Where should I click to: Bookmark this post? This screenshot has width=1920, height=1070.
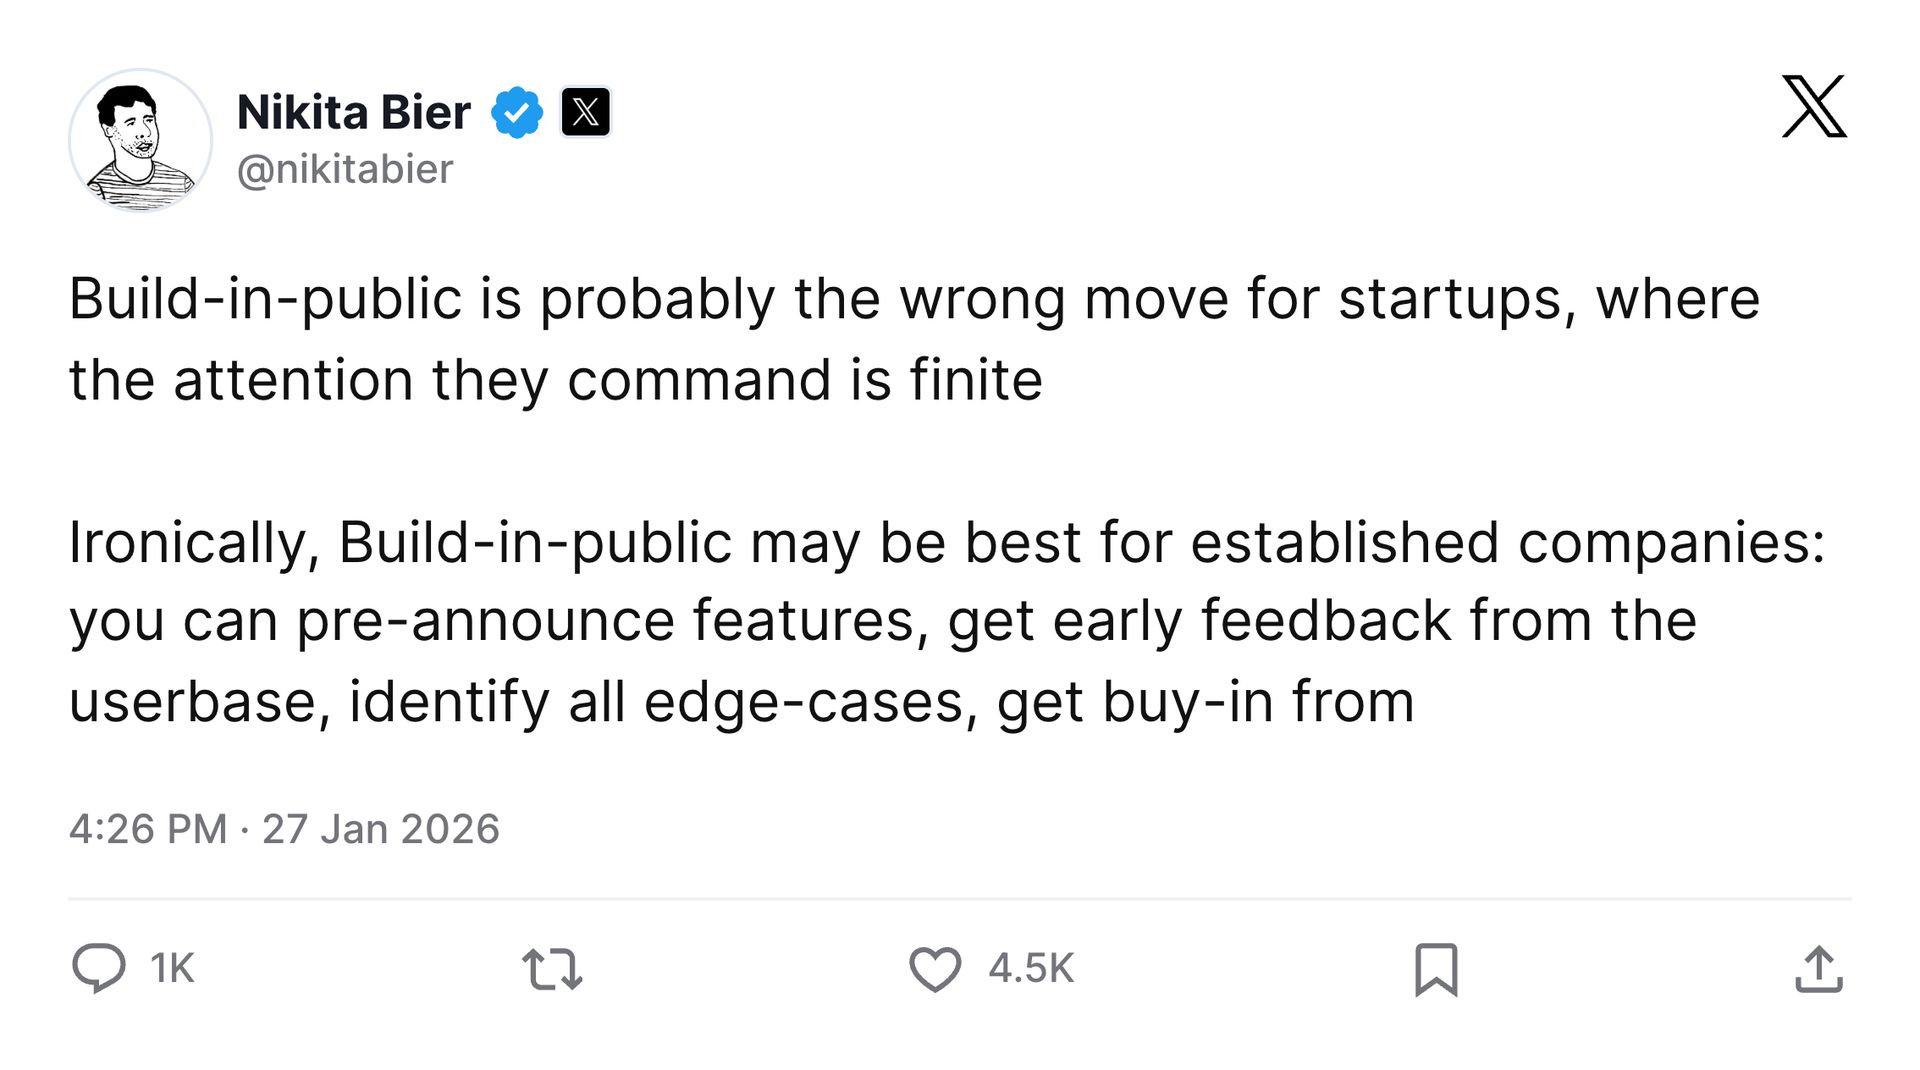click(x=1436, y=969)
